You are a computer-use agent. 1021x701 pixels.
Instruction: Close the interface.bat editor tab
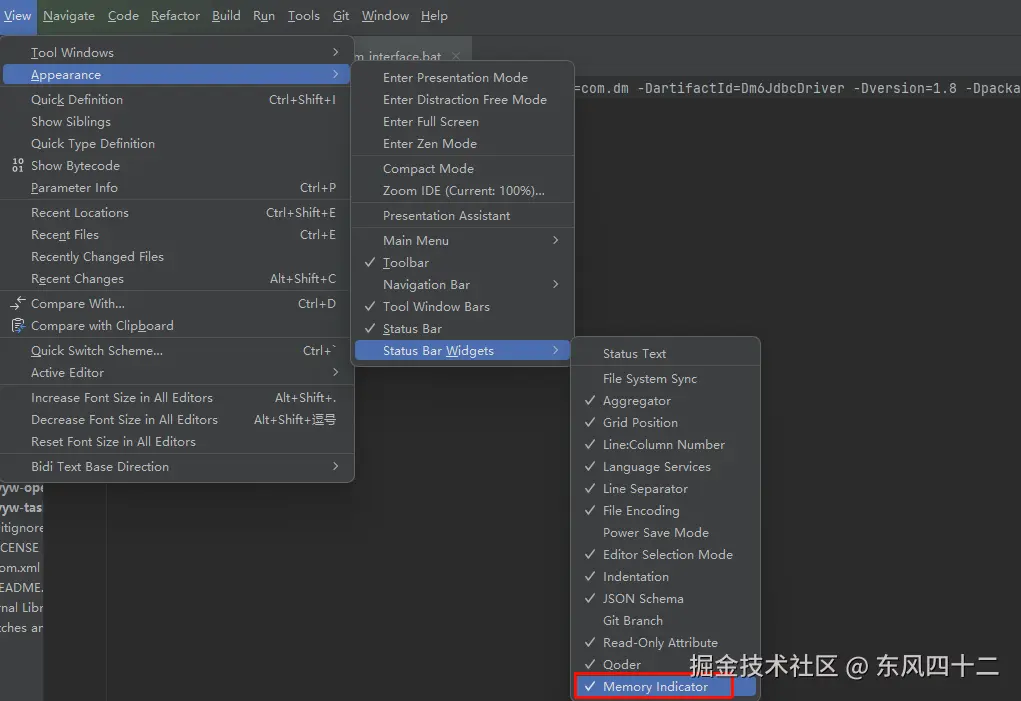tap(455, 54)
